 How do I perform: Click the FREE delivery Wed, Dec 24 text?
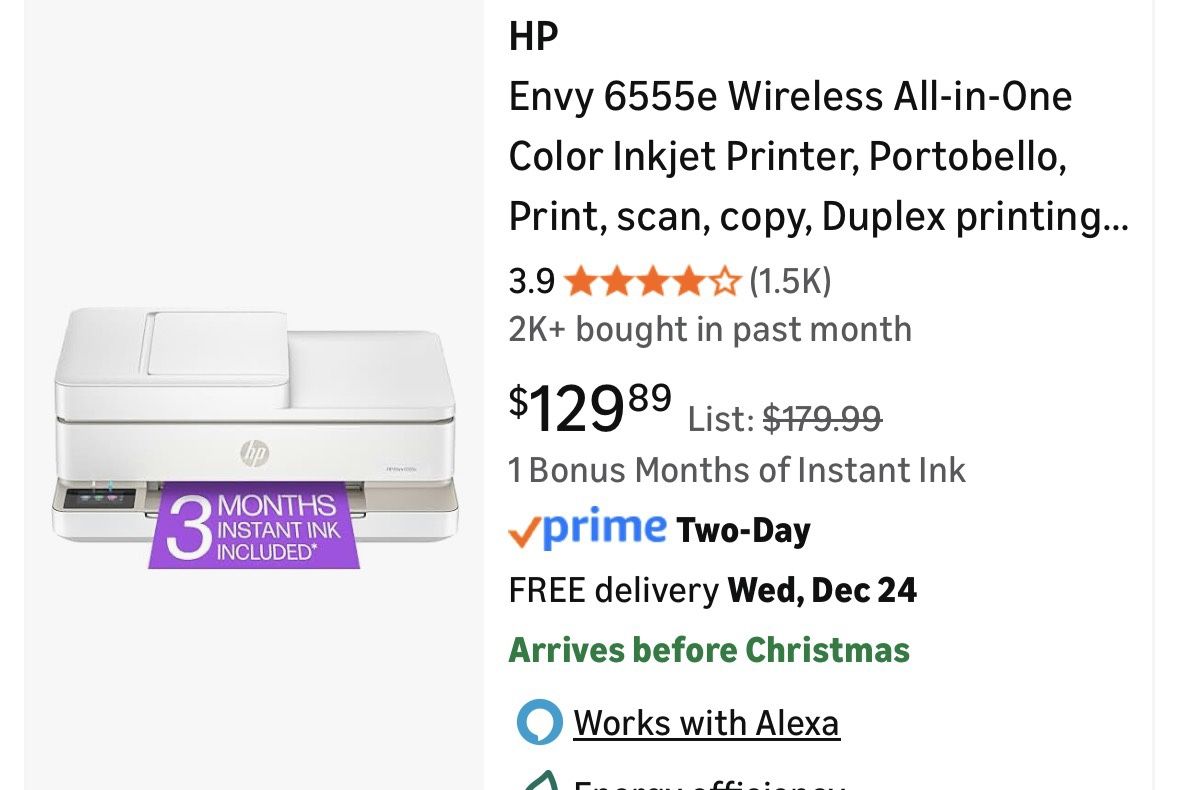point(712,590)
